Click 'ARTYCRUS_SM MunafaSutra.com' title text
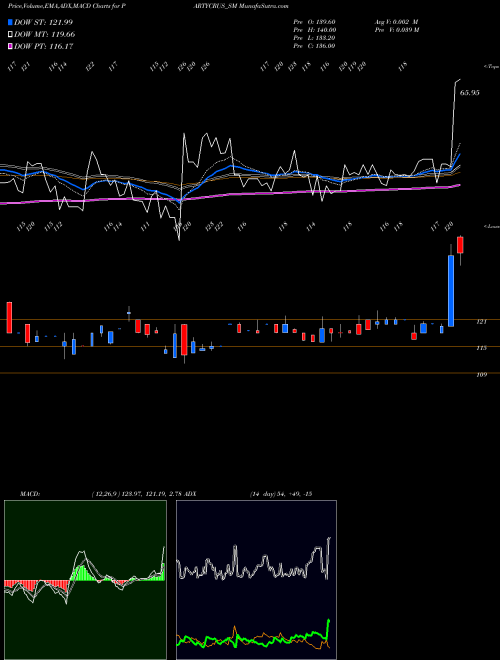The width and height of the screenshot is (500, 660). click(x=240, y=6)
